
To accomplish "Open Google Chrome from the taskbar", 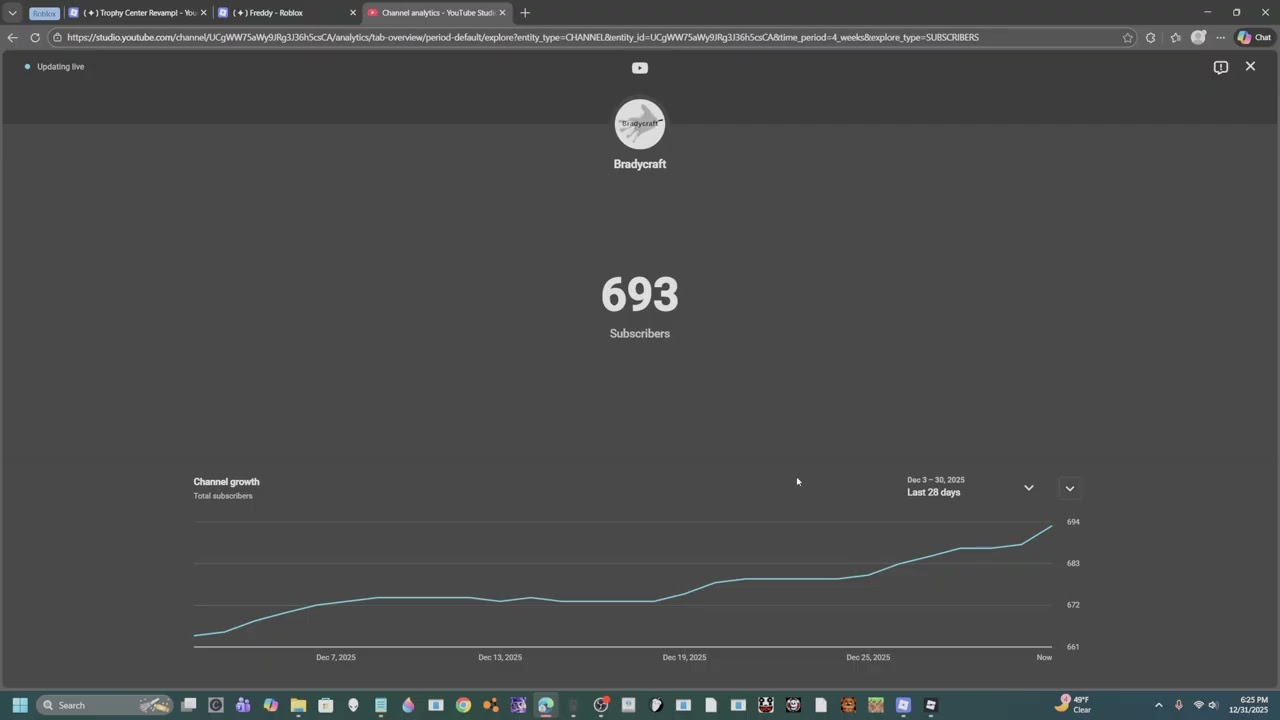I will pos(463,705).
